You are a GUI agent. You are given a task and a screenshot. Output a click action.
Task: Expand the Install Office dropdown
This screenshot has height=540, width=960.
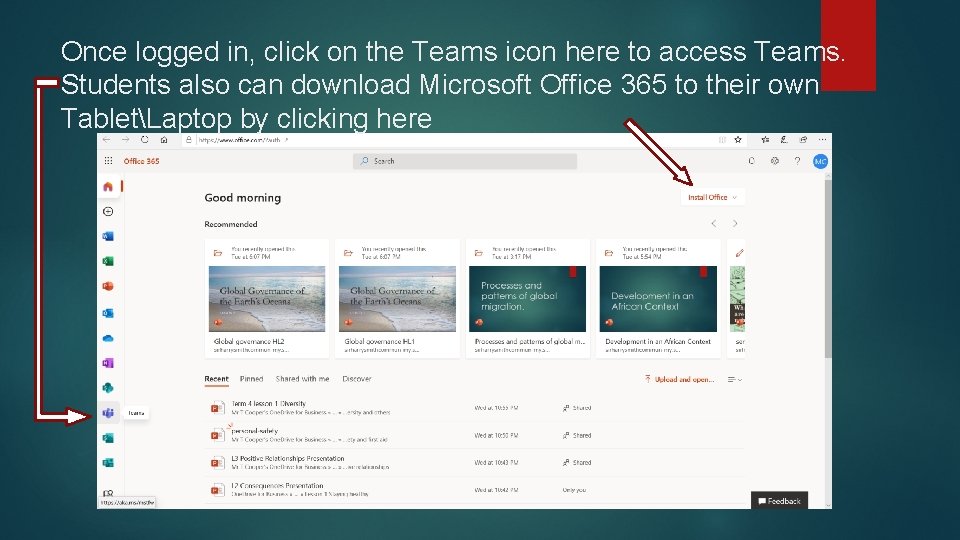712,197
